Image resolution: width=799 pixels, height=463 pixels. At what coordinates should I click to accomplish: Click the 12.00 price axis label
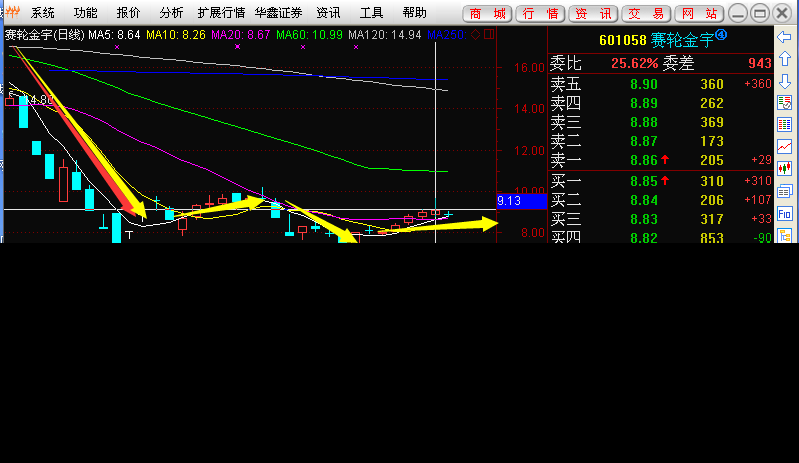pyautogui.click(x=529, y=151)
